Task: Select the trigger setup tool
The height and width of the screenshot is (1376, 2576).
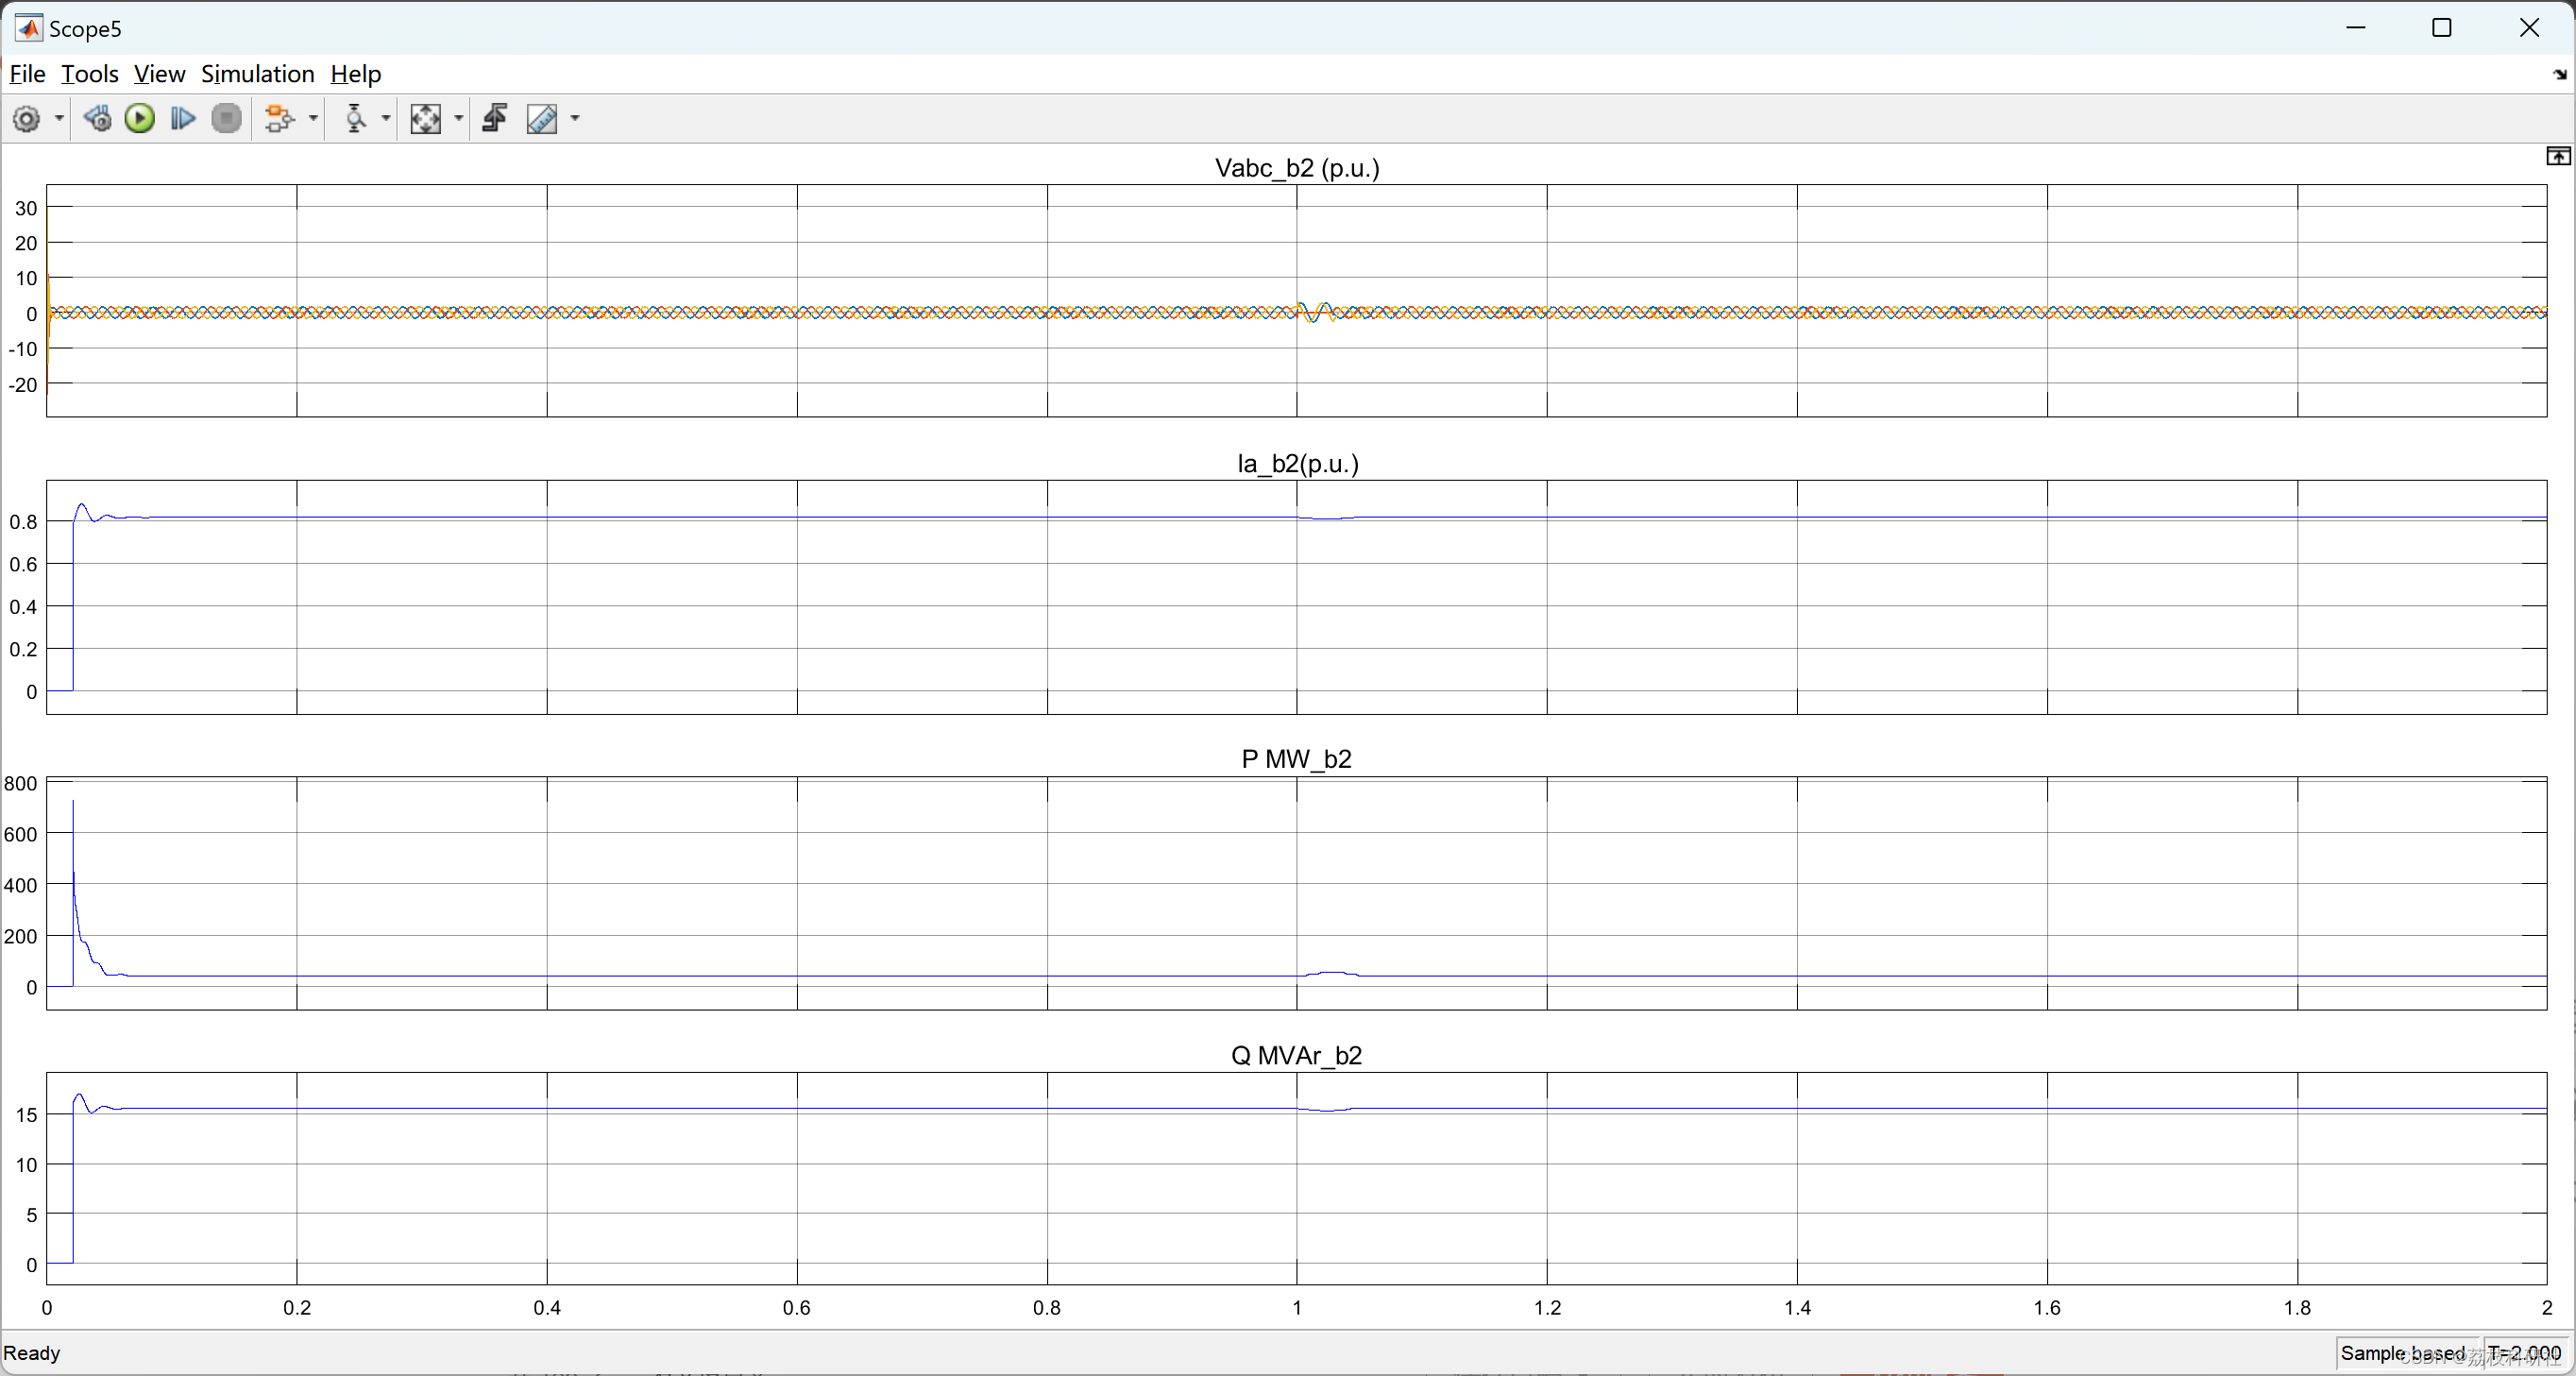Action: click(x=355, y=119)
